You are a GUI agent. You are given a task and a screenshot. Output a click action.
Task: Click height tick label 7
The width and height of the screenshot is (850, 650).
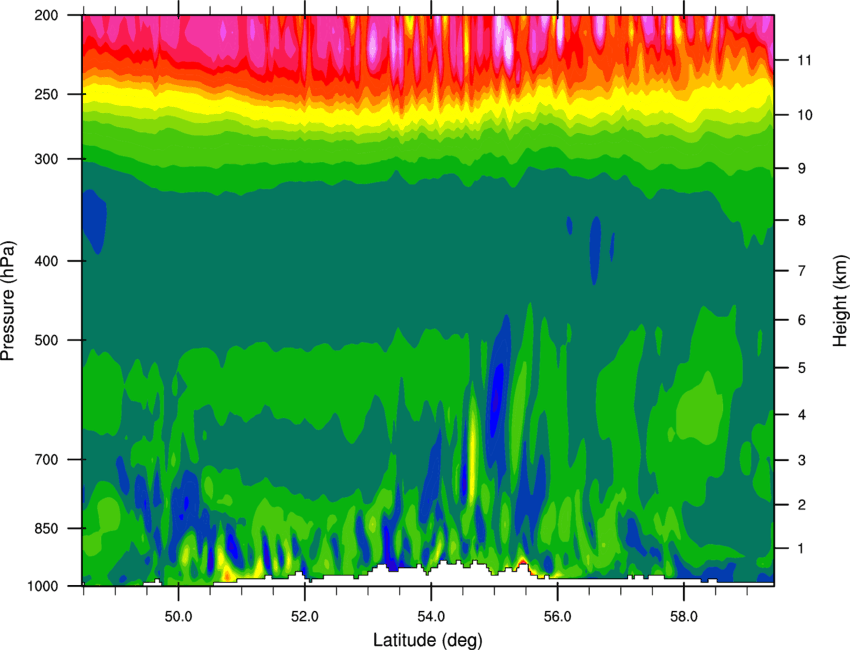(801, 271)
